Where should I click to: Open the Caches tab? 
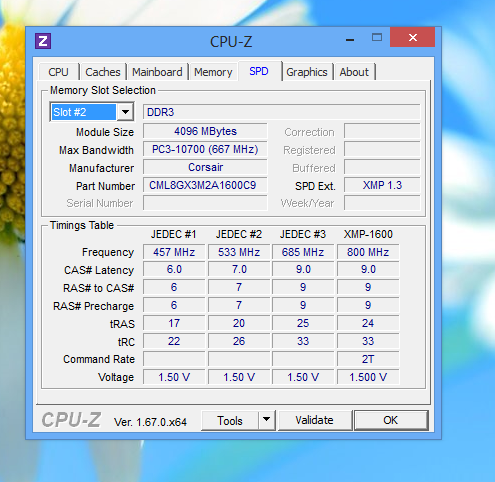click(x=103, y=72)
